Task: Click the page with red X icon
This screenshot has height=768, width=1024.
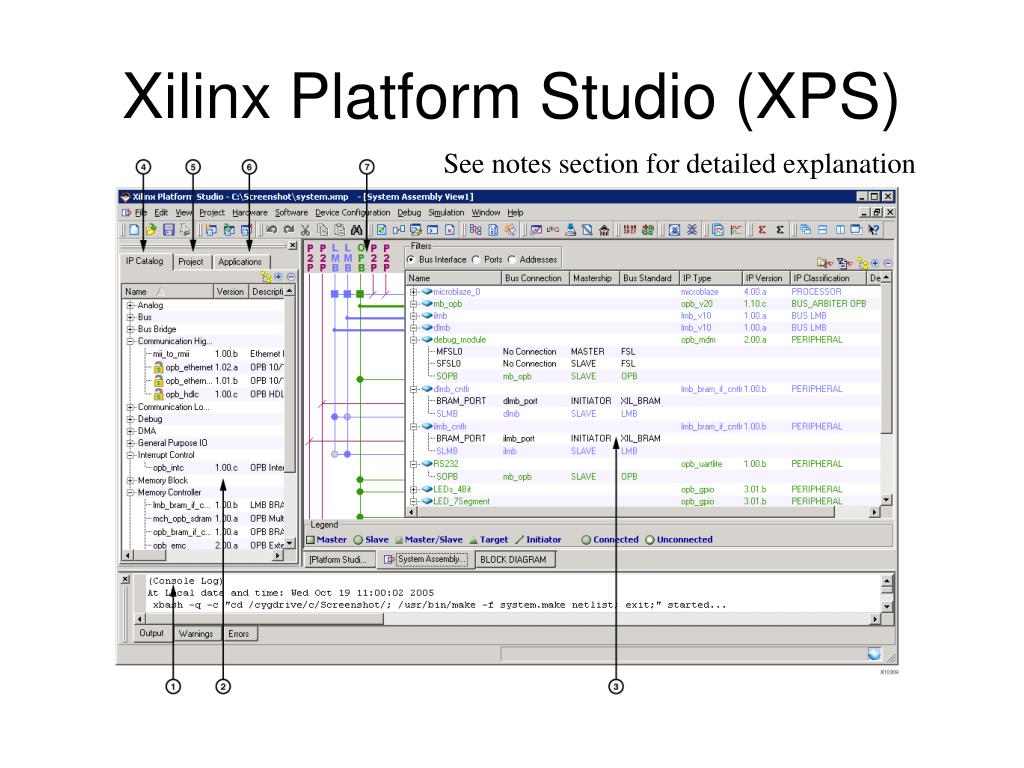Action: (450, 230)
